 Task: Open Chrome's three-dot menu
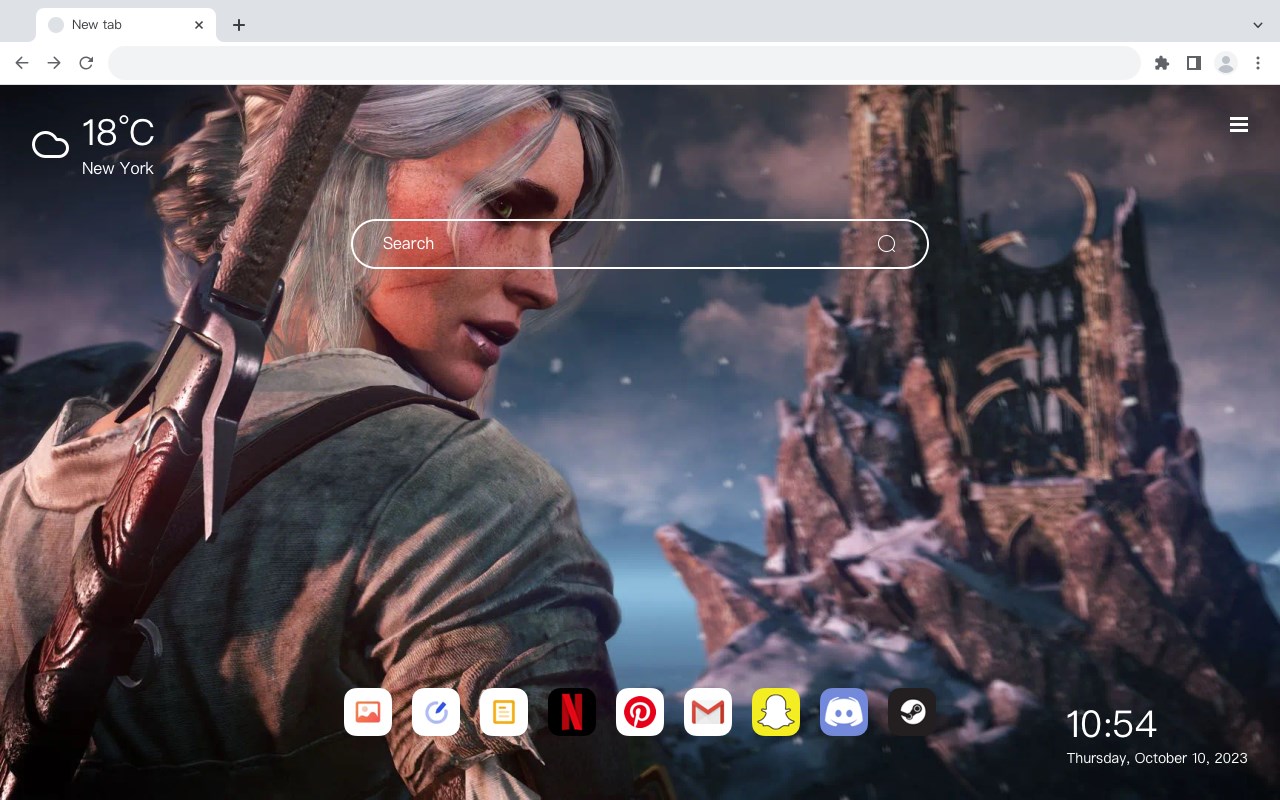[1258, 63]
